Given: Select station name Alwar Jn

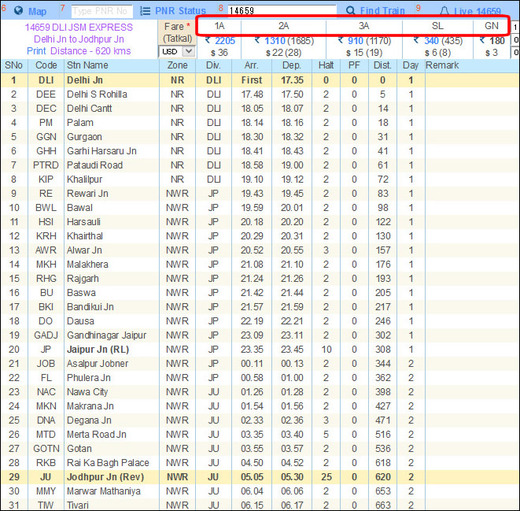Looking at the screenshot, I should click(84, 250).
